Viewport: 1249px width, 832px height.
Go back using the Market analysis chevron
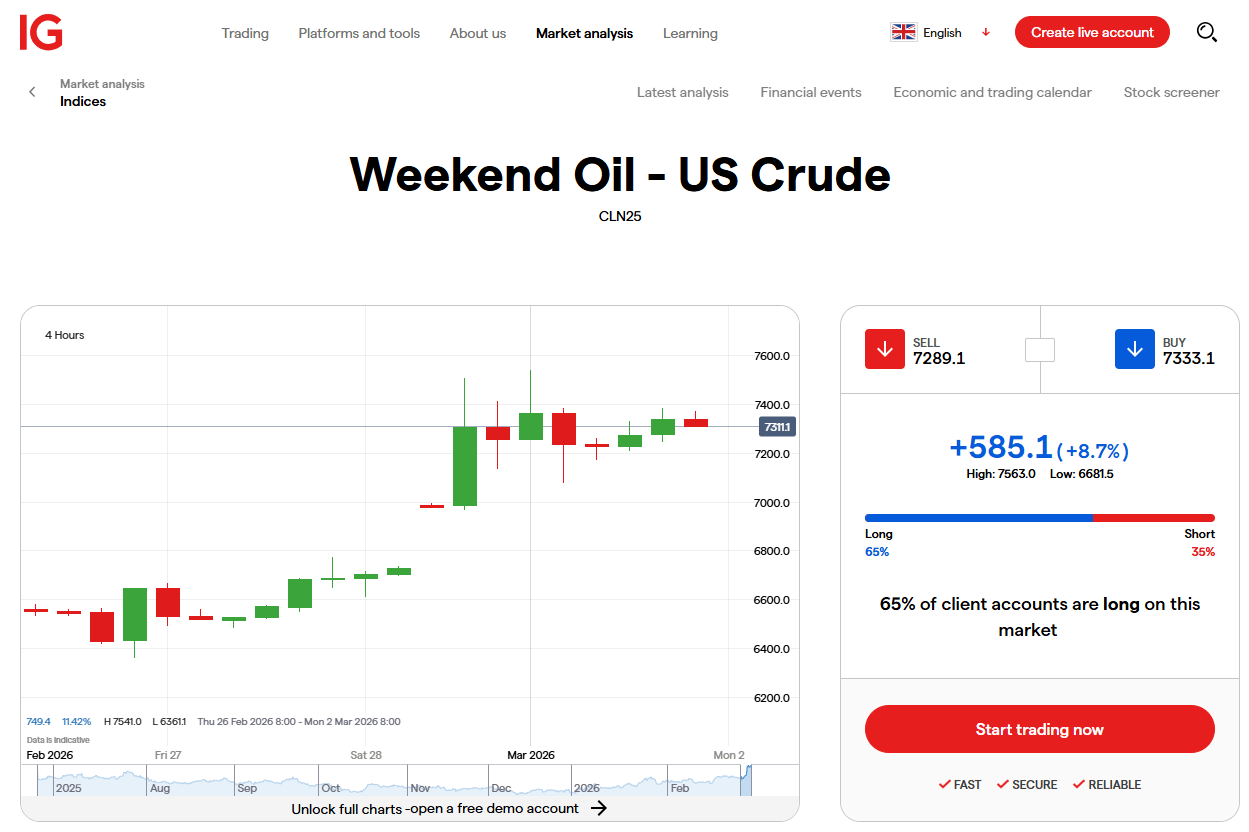[32, 92]
